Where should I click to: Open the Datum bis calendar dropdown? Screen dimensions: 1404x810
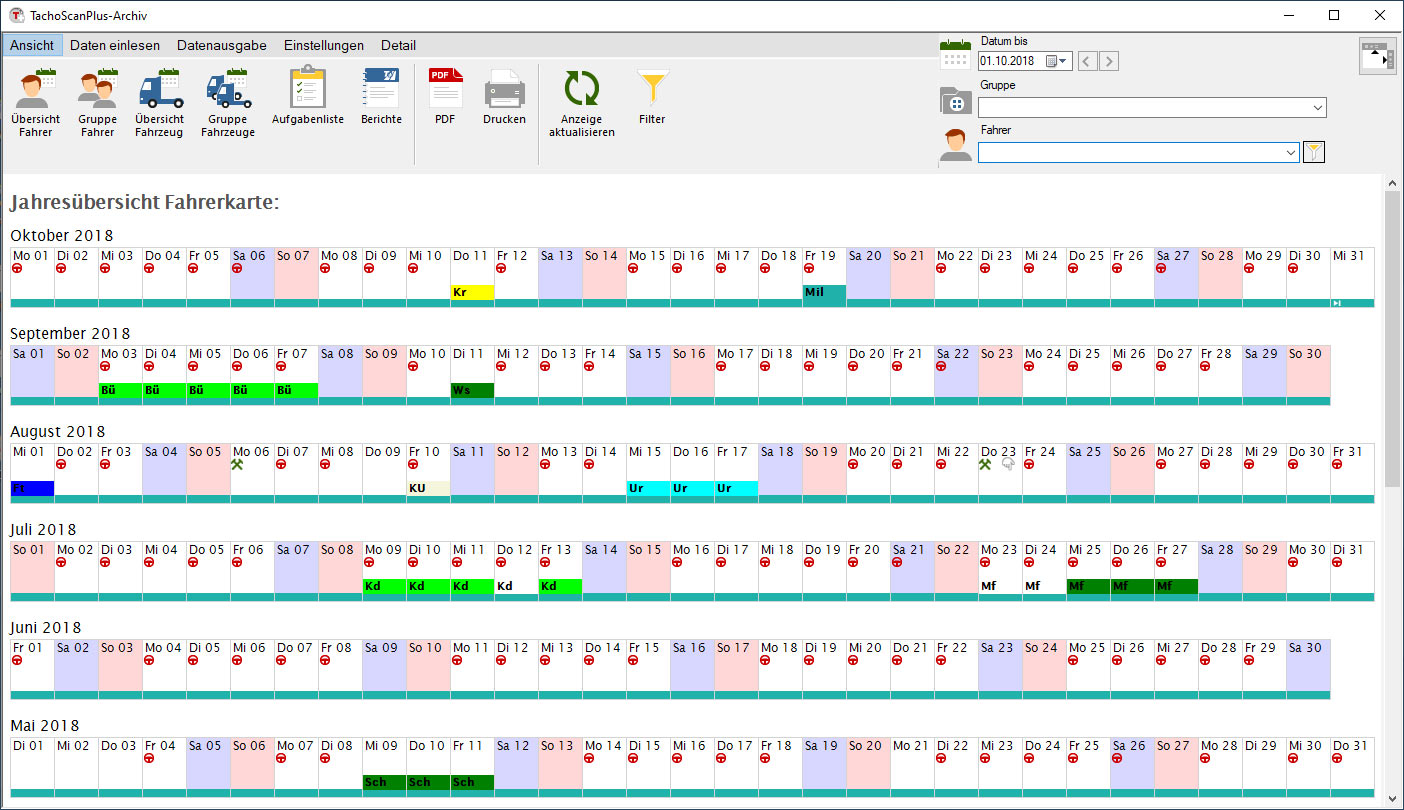(x=1057, y=61)
